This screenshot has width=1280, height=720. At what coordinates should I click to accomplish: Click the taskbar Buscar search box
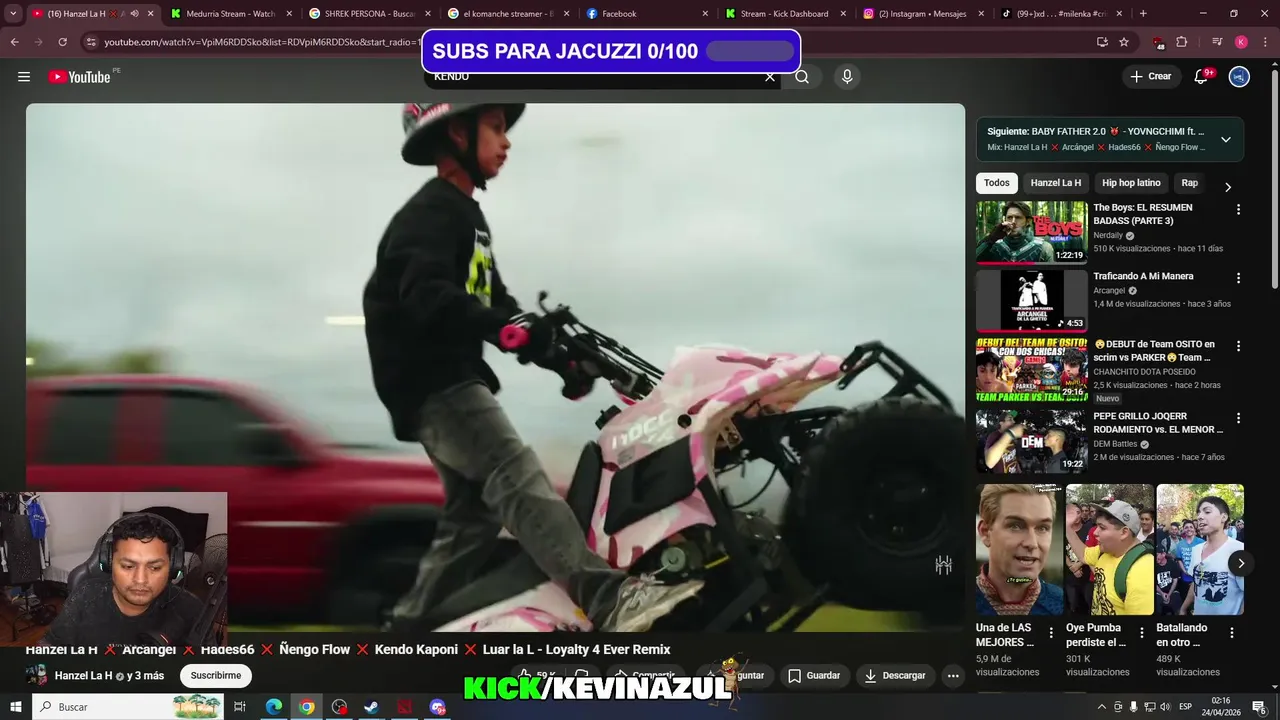[130, 707]
